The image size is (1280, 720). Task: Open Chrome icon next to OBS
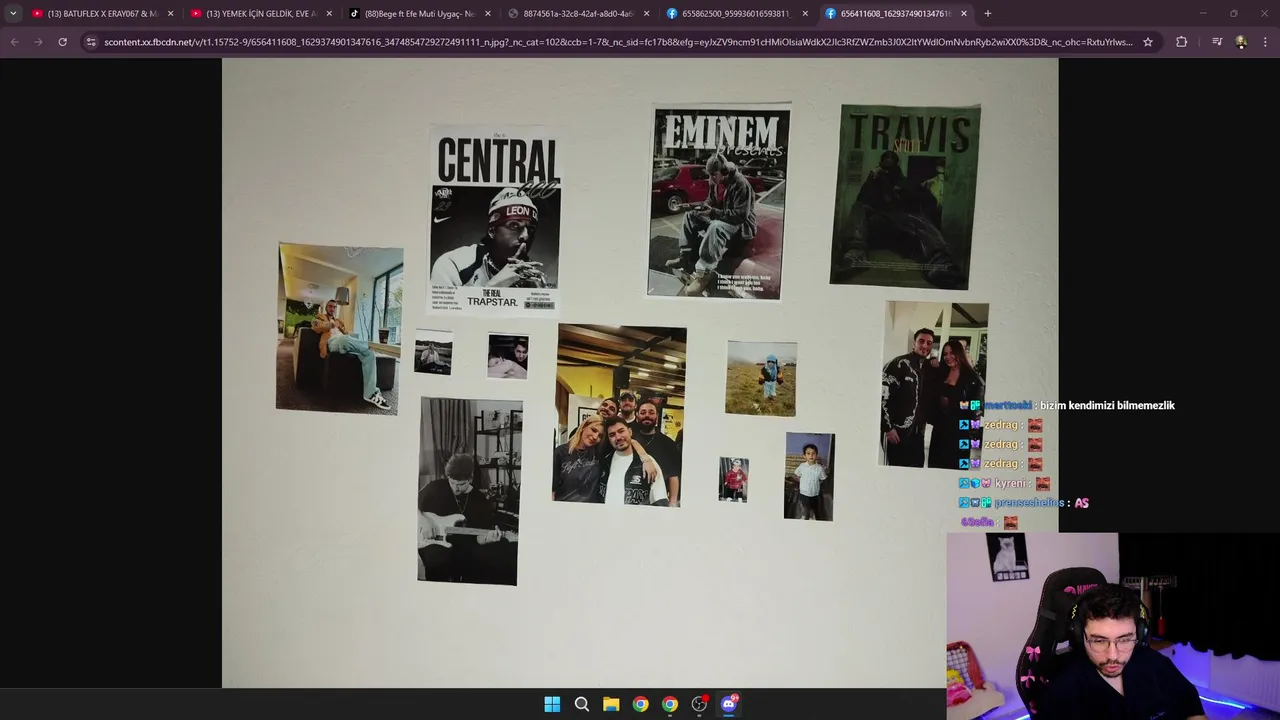coord(670,704)
